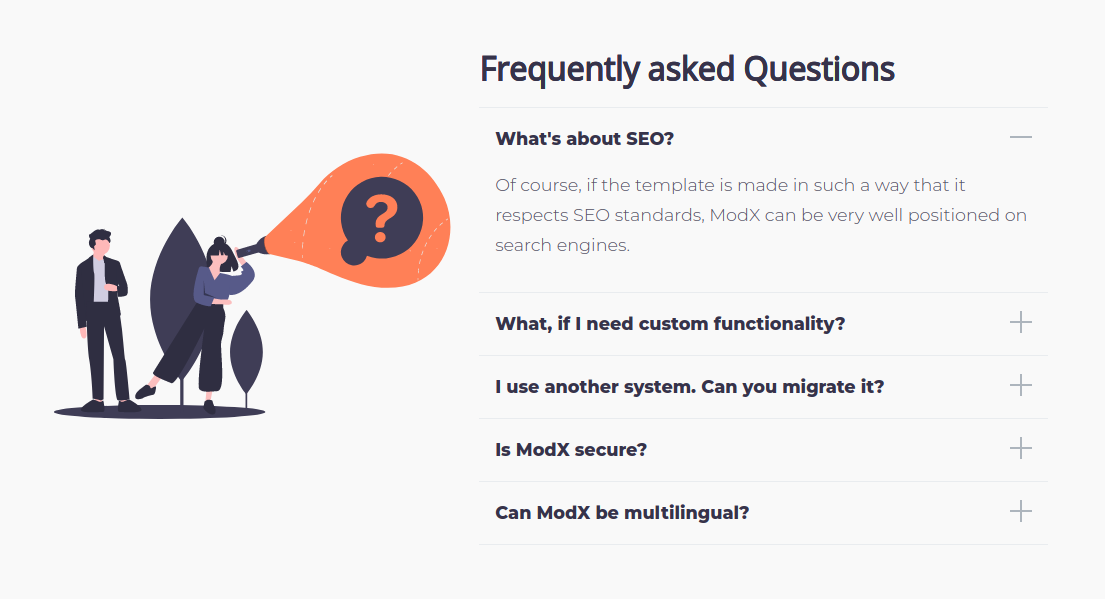Click the "Frequently asked Questions" heading

687,69
